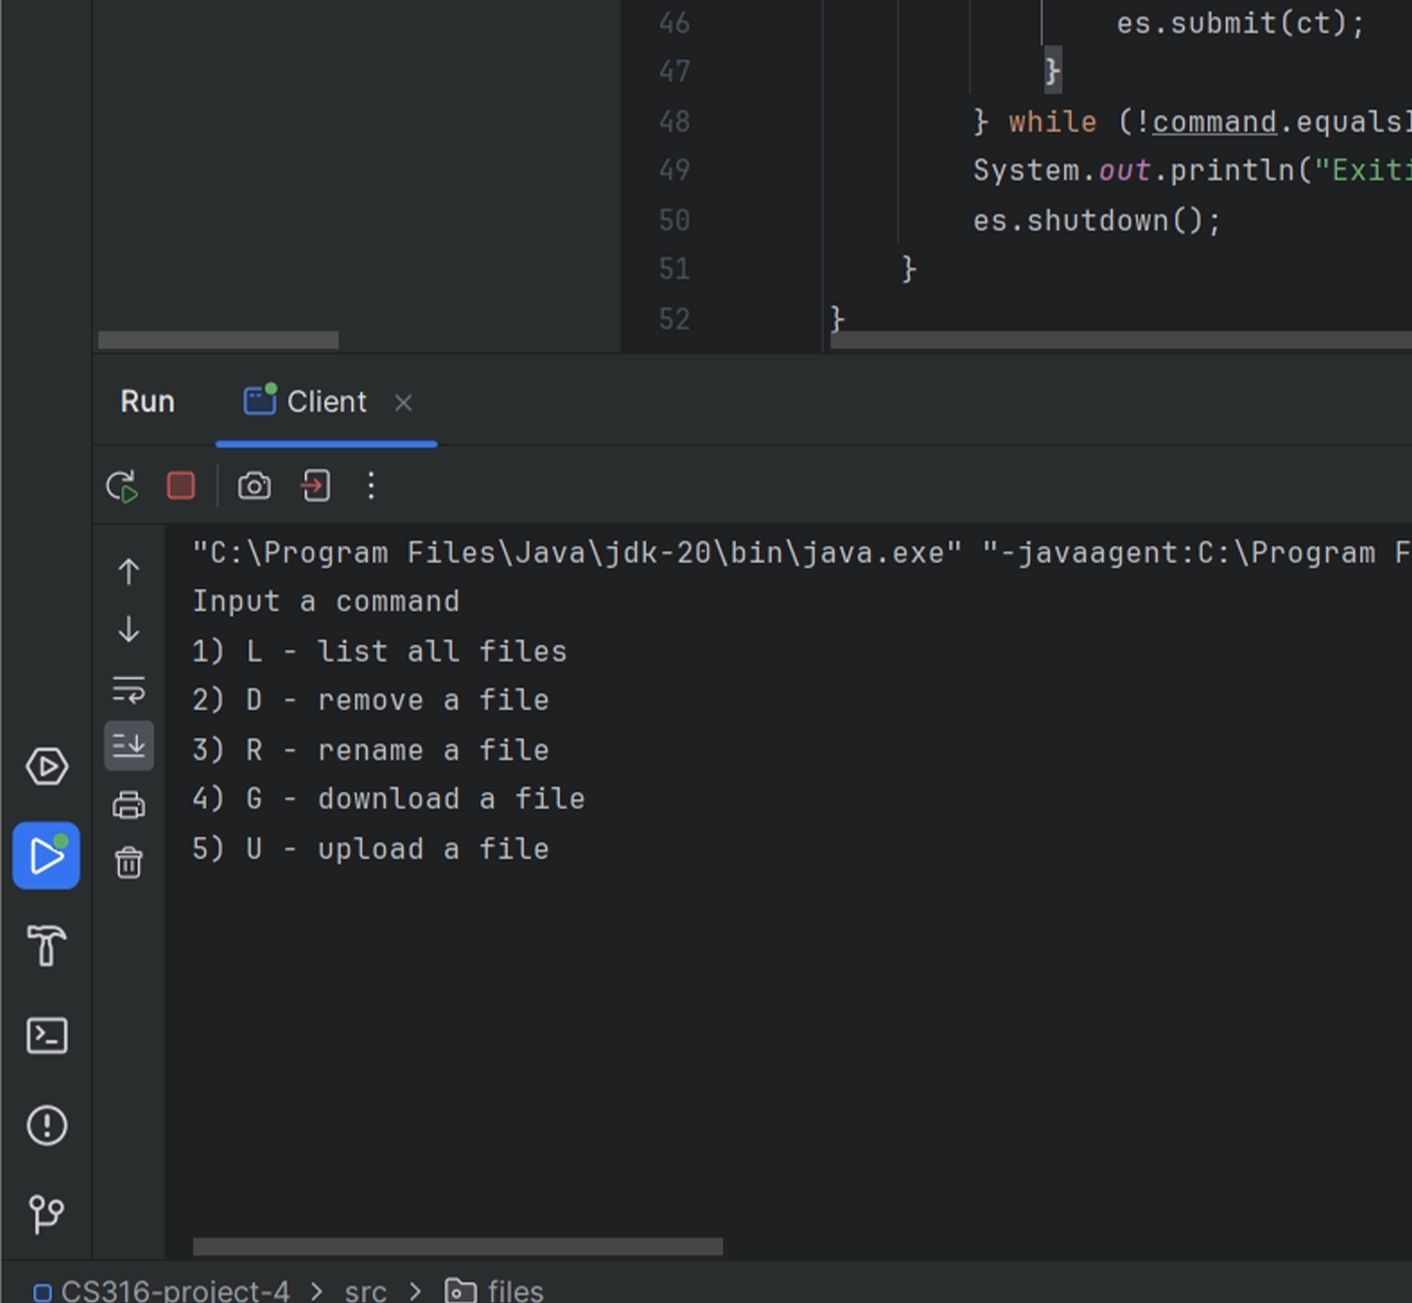Open the three-dot more options menu

(371, 486)
